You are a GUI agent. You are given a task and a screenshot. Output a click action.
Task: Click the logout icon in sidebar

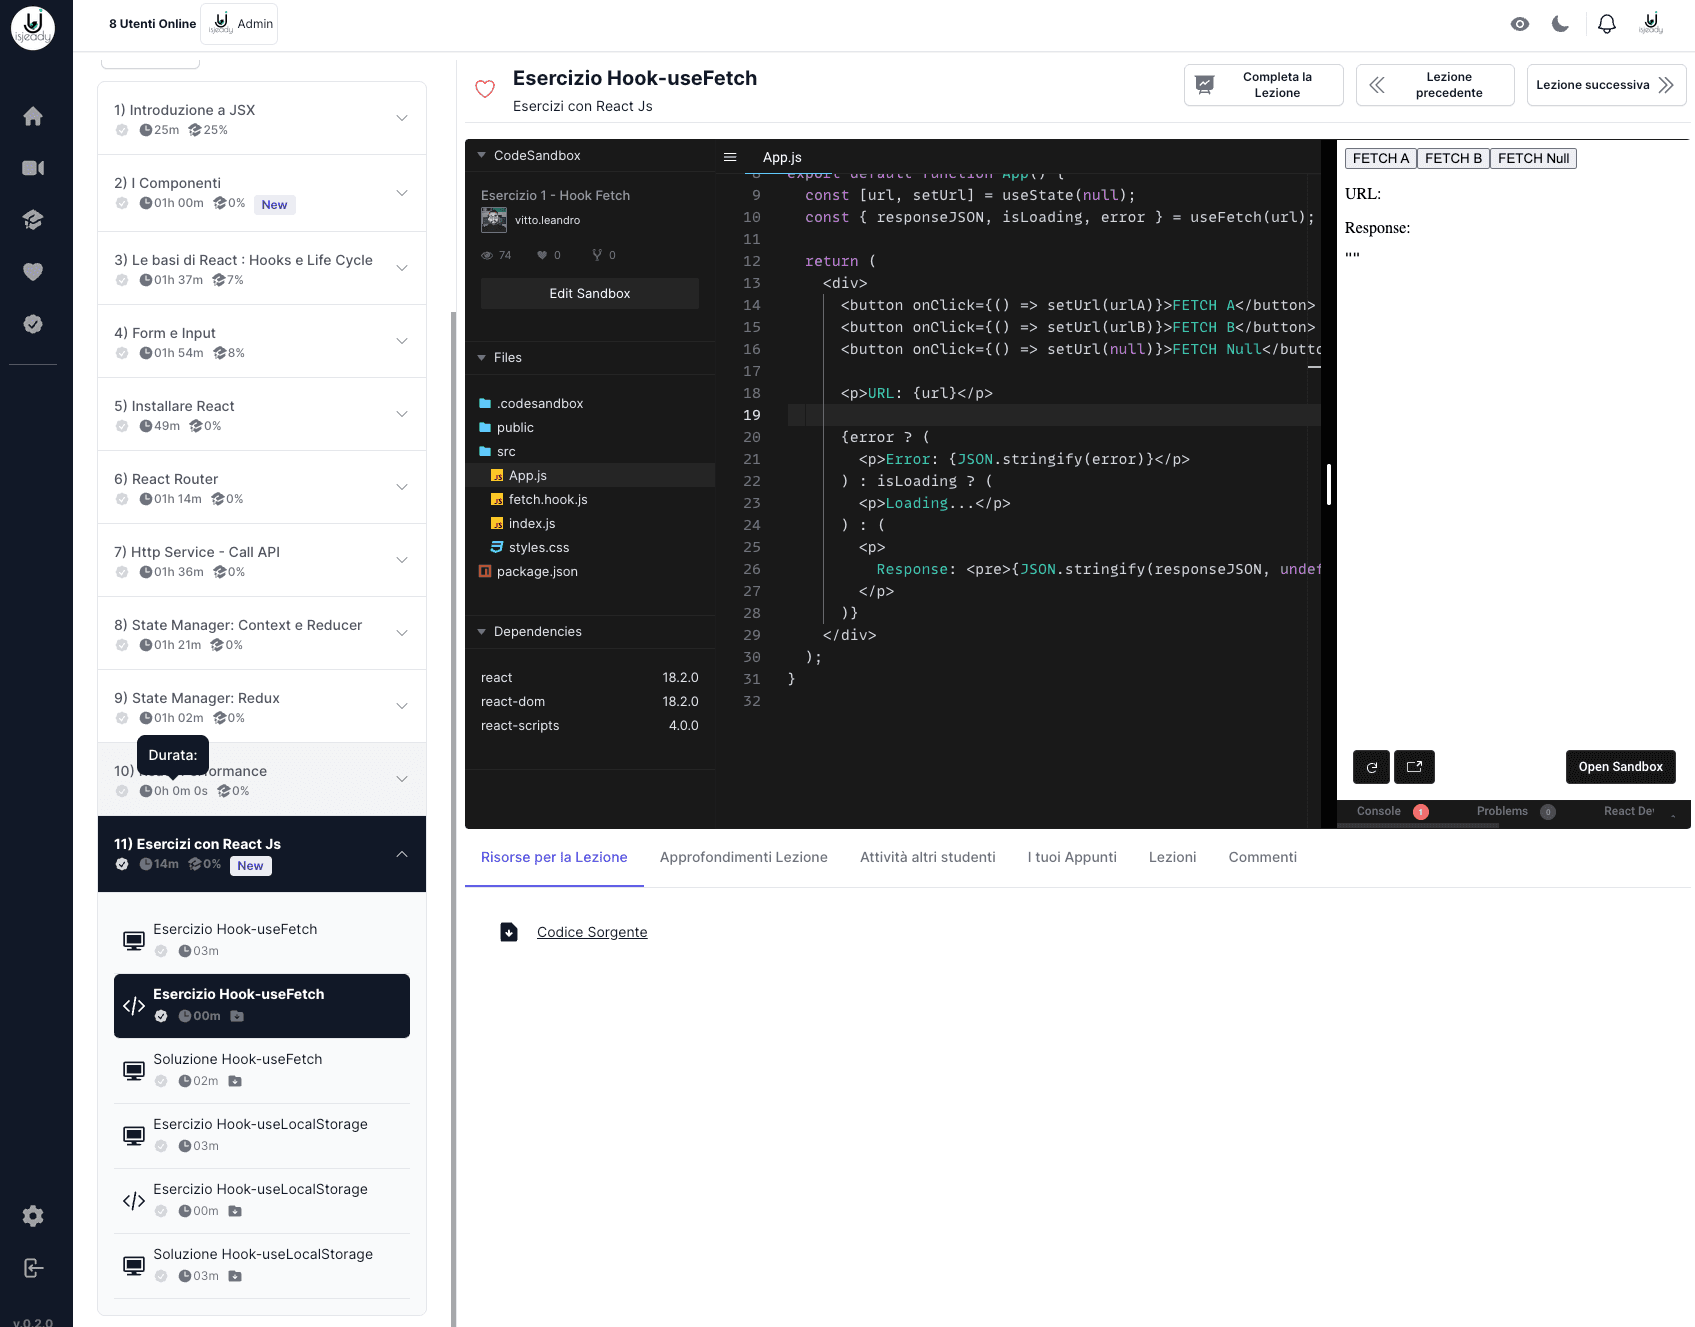tap(33, 1268)
